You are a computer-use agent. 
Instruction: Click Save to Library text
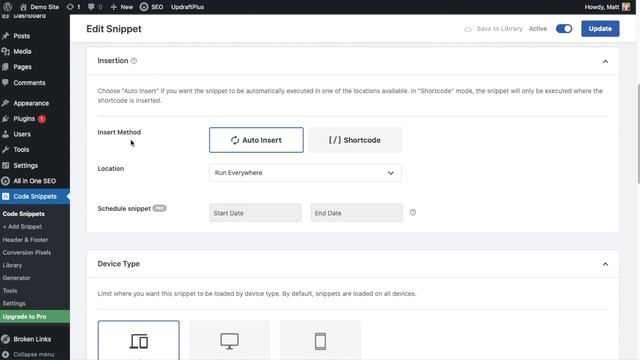[x=500, y=29]
